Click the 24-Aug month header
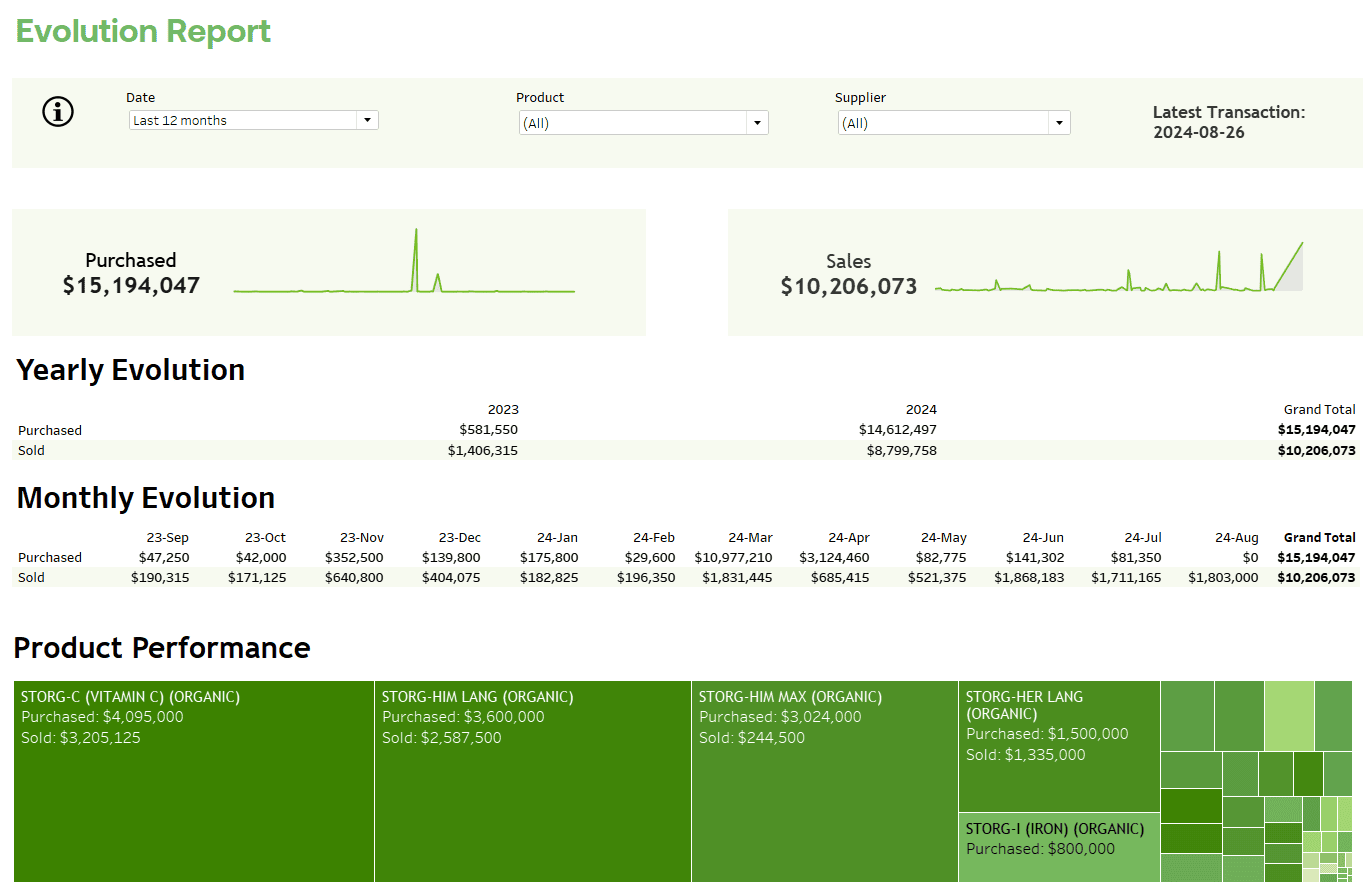Image resolution: width=1363 pixels, height=892 pixels. coord(1237,537)
